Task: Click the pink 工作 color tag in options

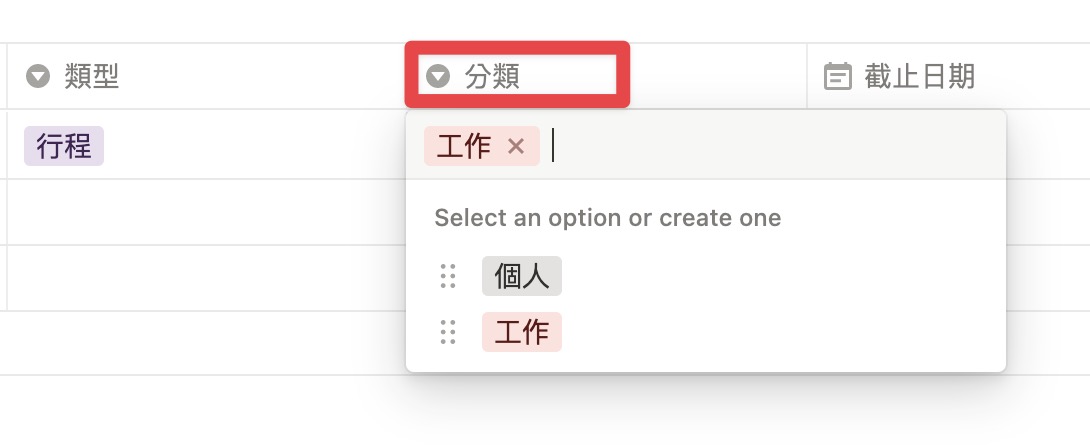Action: 521,332
